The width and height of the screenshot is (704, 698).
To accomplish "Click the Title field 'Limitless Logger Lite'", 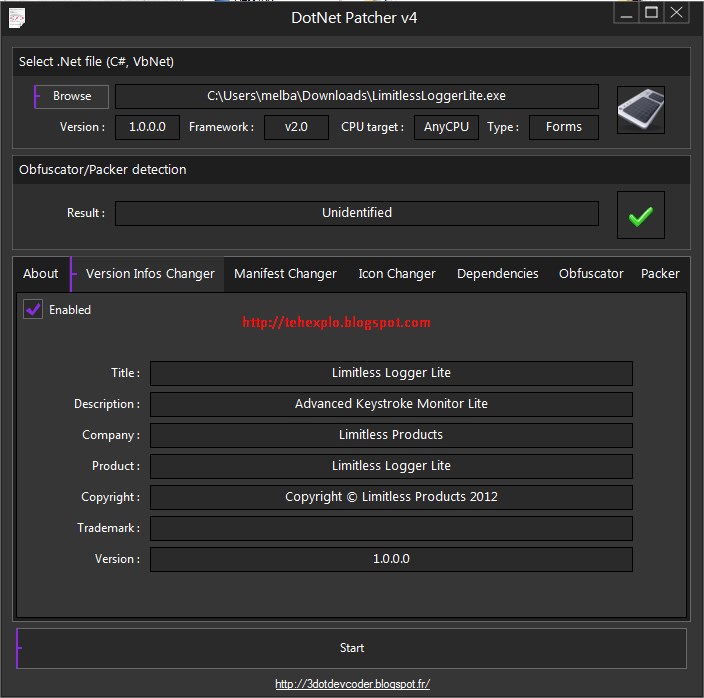I will (x=391, y=373).
